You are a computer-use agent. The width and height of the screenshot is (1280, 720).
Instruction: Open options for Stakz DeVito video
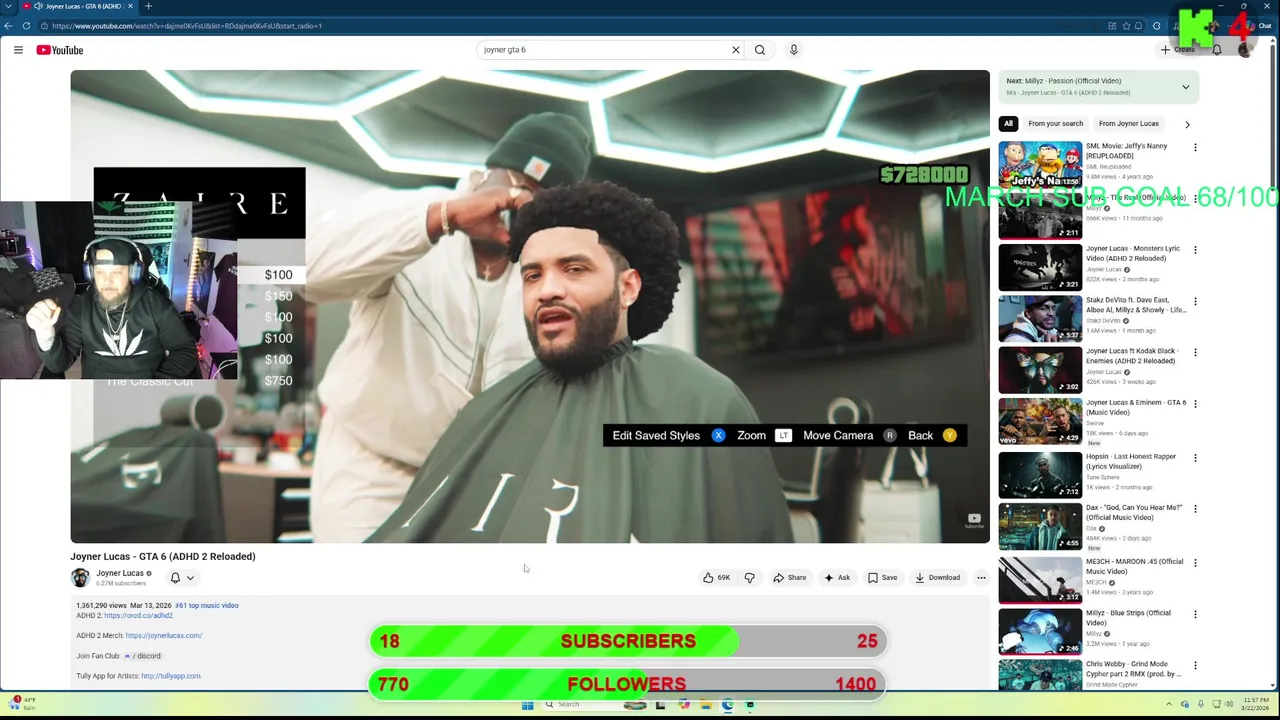(x=1195, y=301)
